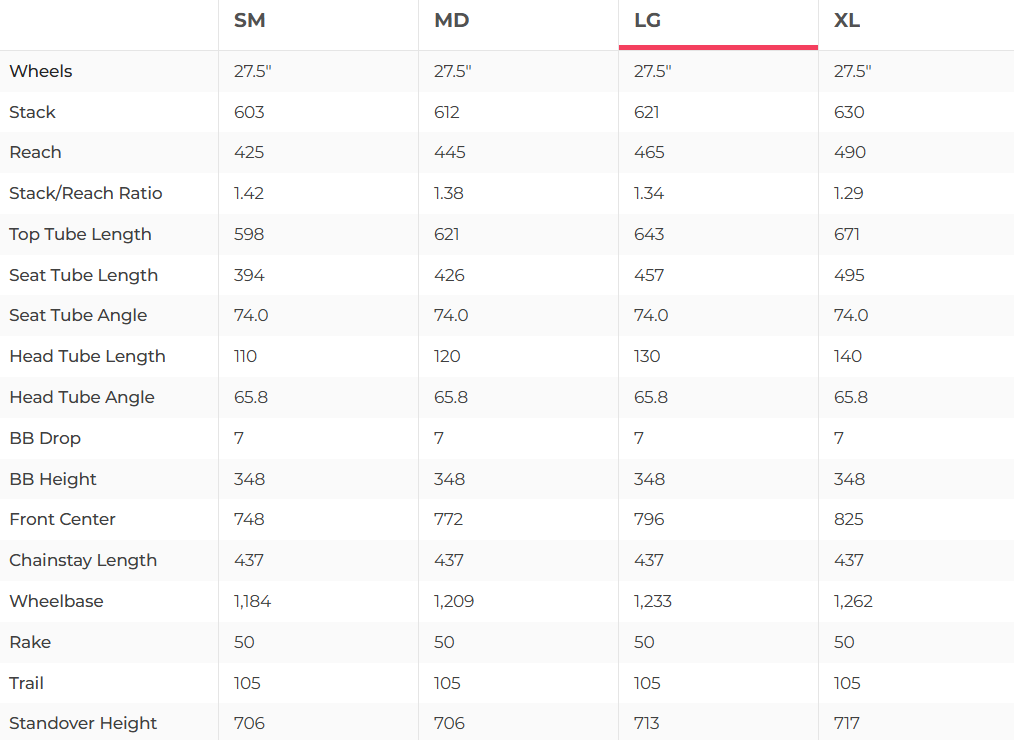Select the SM Stack value 603
Viewport: 1014px width, 740px height.
[249, 112]
